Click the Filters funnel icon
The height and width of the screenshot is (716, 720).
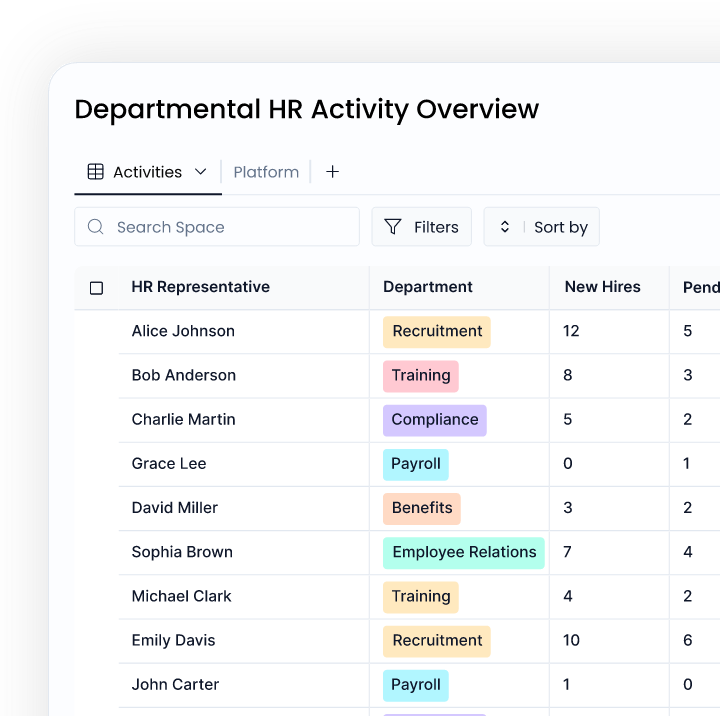coord(393,227)
